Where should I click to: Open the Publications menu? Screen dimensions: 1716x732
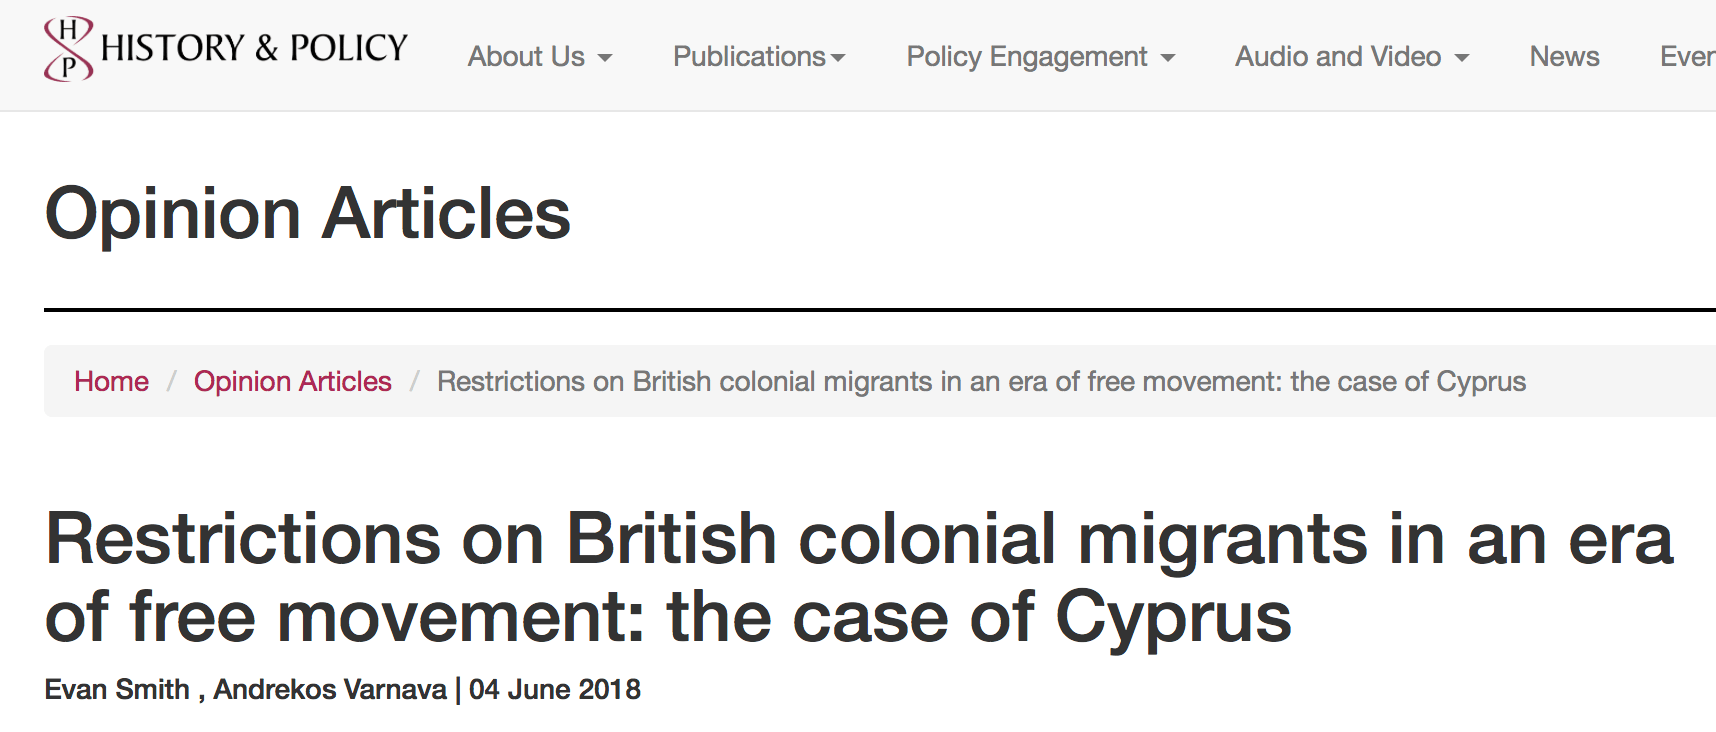coord(749,57)
